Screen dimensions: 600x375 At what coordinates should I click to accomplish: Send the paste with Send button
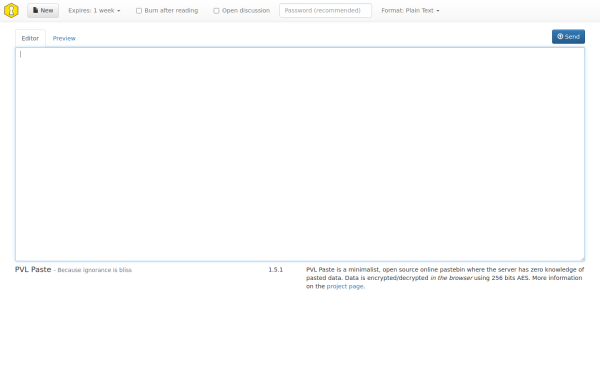pyautogui.click(x=568, y=36)
